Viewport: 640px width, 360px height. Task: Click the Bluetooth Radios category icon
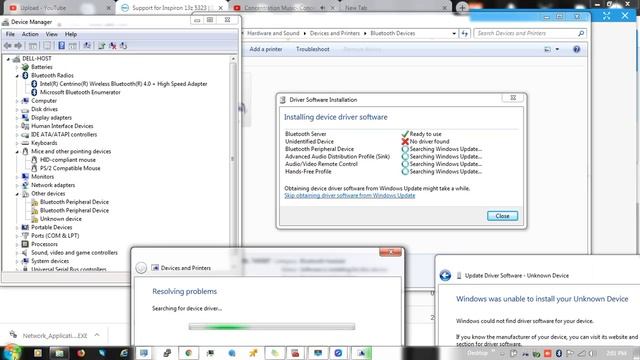click(x=25, y=76)
